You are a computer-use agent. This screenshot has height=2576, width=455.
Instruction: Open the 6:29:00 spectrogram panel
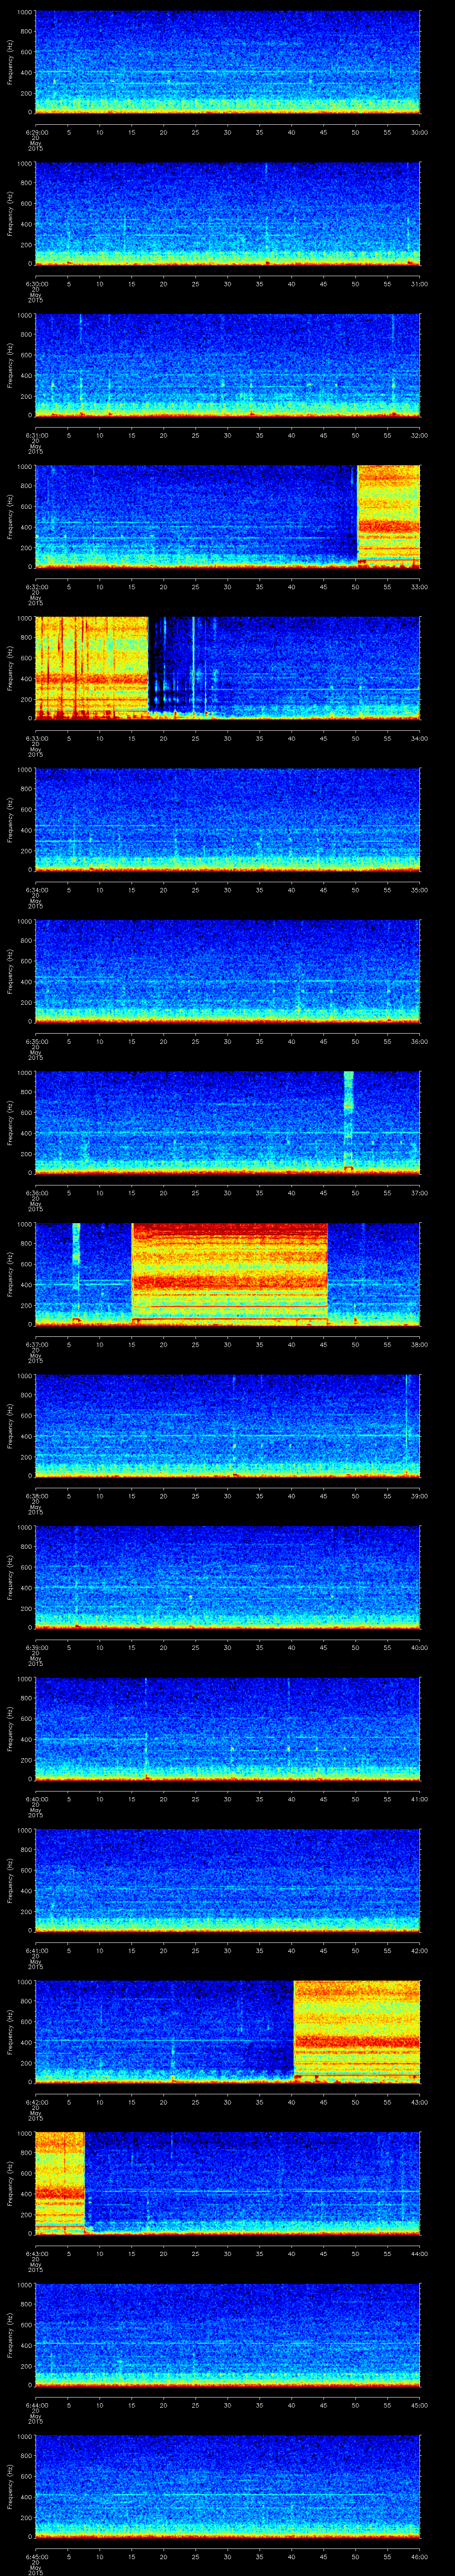pos(227,63)
